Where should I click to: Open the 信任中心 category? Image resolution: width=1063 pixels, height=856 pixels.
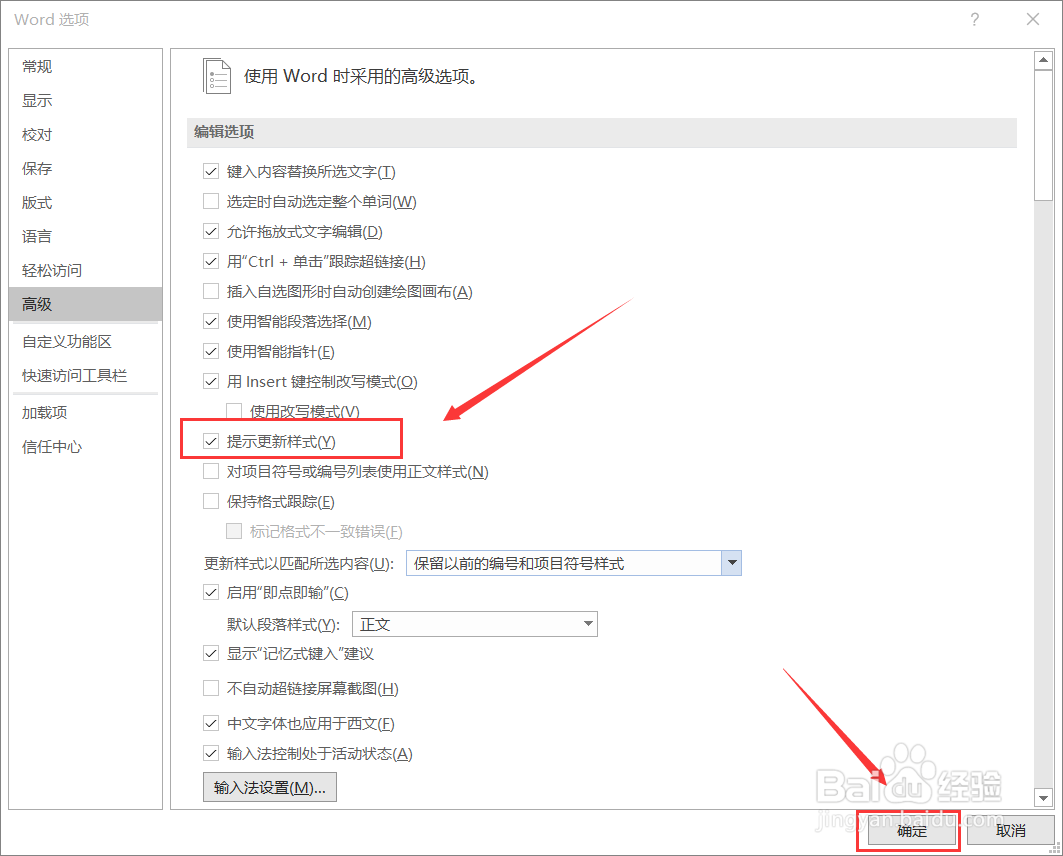[85, 446]
